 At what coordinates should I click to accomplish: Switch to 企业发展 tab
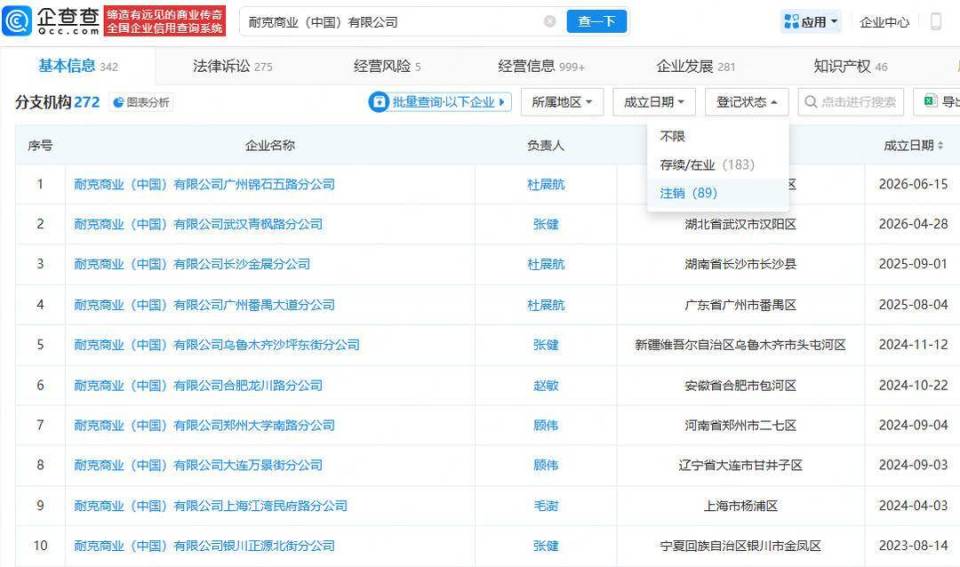click(x=696, y=66)
